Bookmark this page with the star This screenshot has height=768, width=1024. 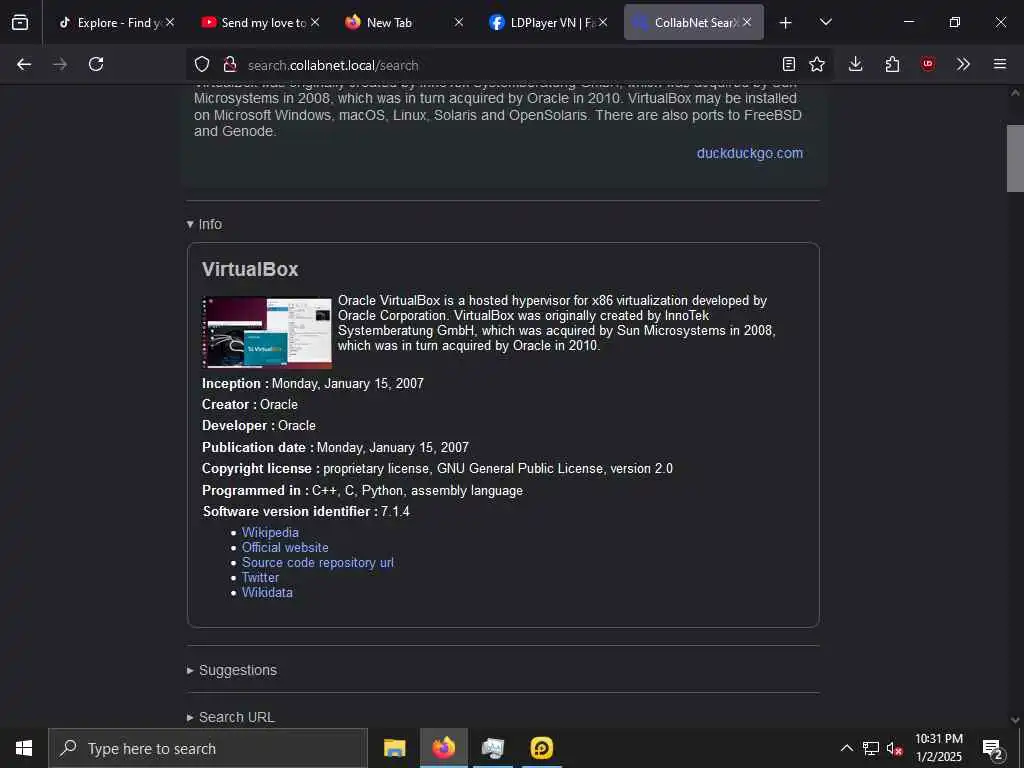tap(817, 64)
